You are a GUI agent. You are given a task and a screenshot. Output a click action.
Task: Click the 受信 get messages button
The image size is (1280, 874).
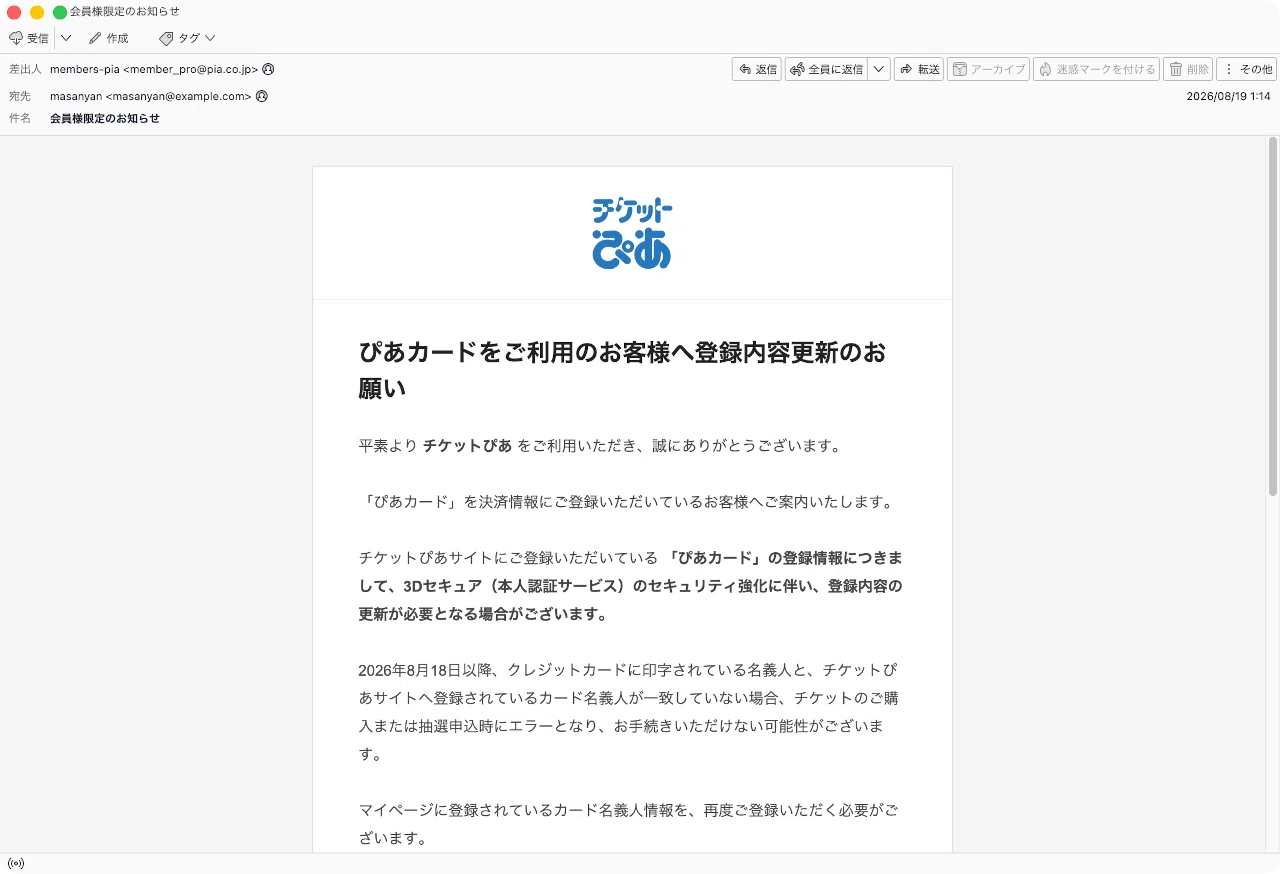pyautogui.click(x=29, y=38)
